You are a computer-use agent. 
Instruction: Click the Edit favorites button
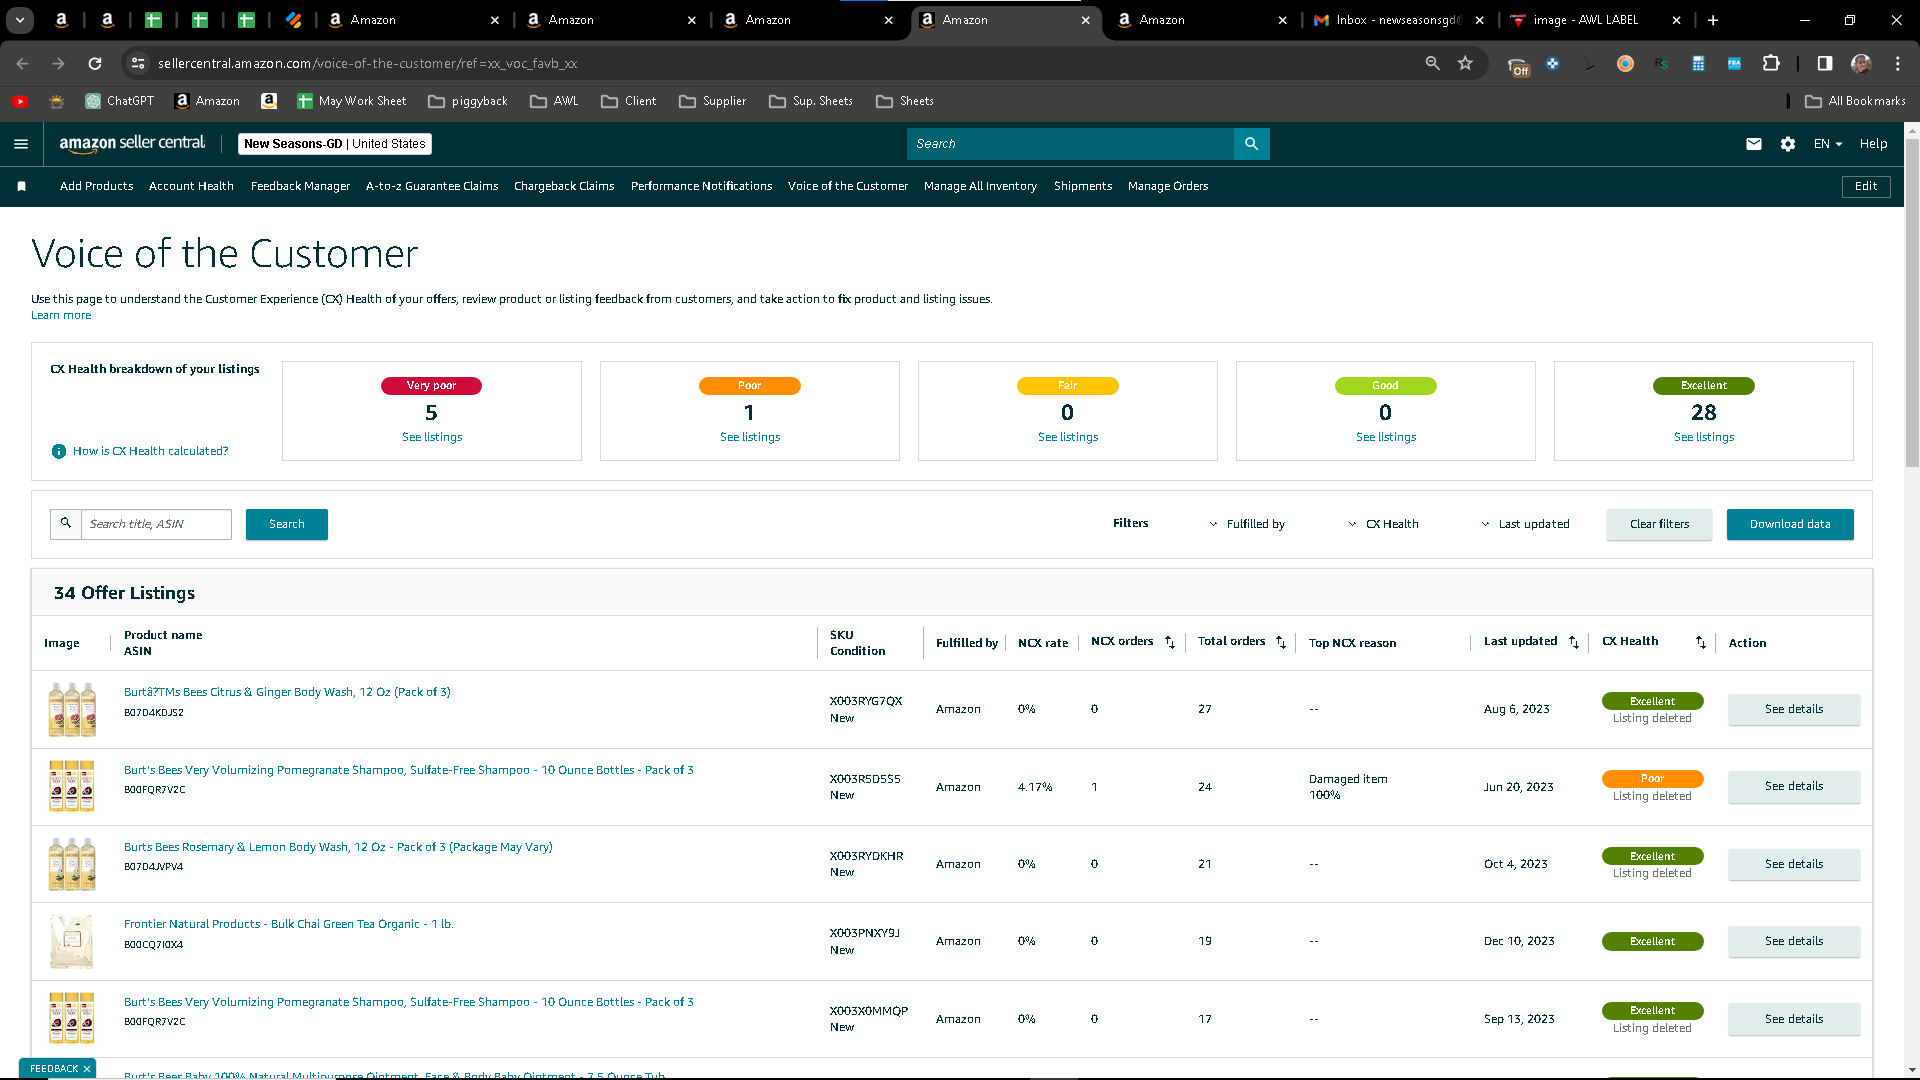coord(1866,186)
